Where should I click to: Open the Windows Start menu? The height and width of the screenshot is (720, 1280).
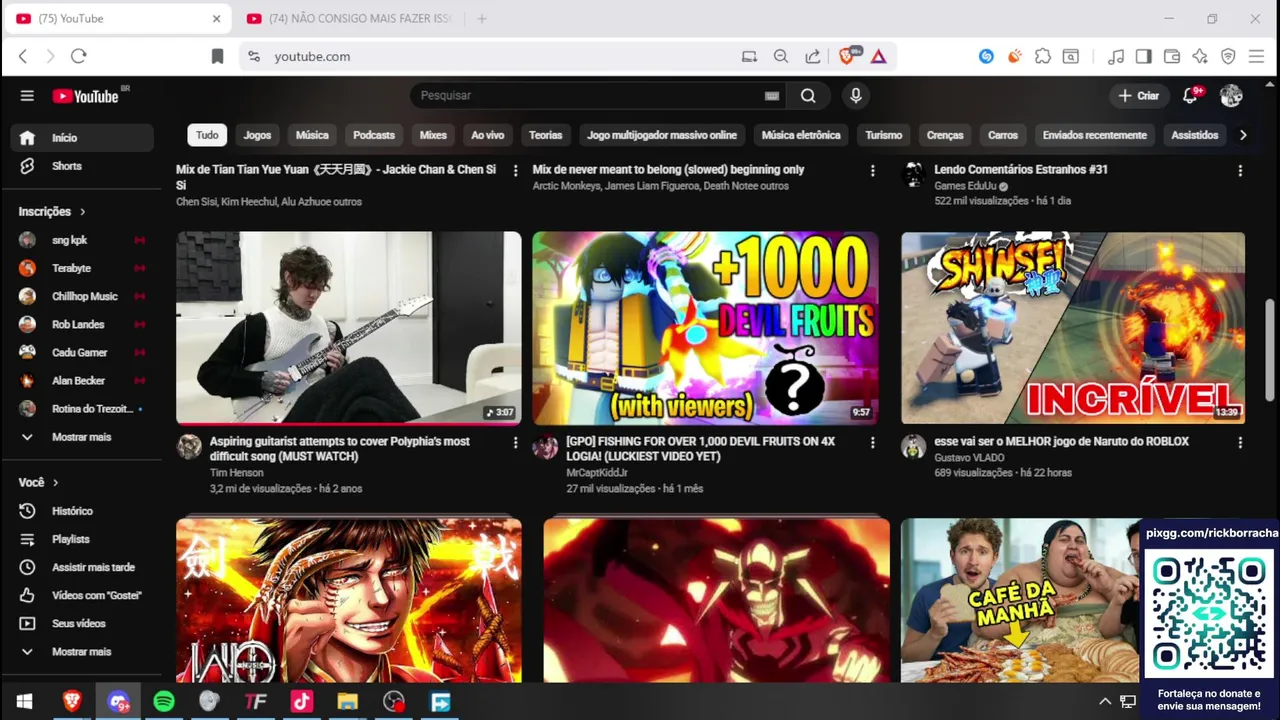point(24,702)
